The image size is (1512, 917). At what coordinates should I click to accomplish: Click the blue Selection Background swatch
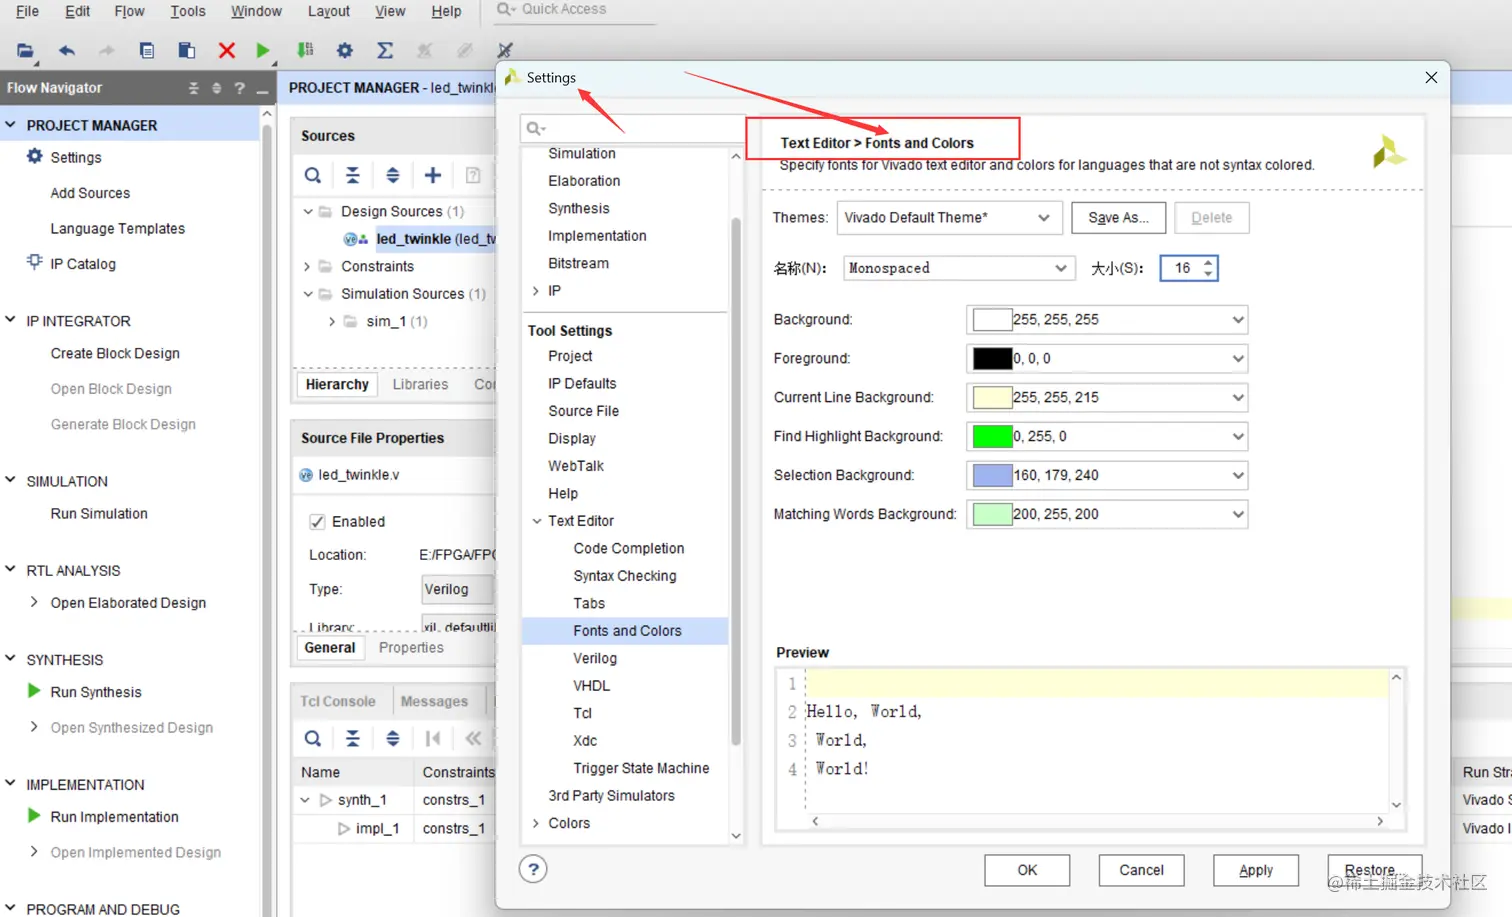[992, 476]
